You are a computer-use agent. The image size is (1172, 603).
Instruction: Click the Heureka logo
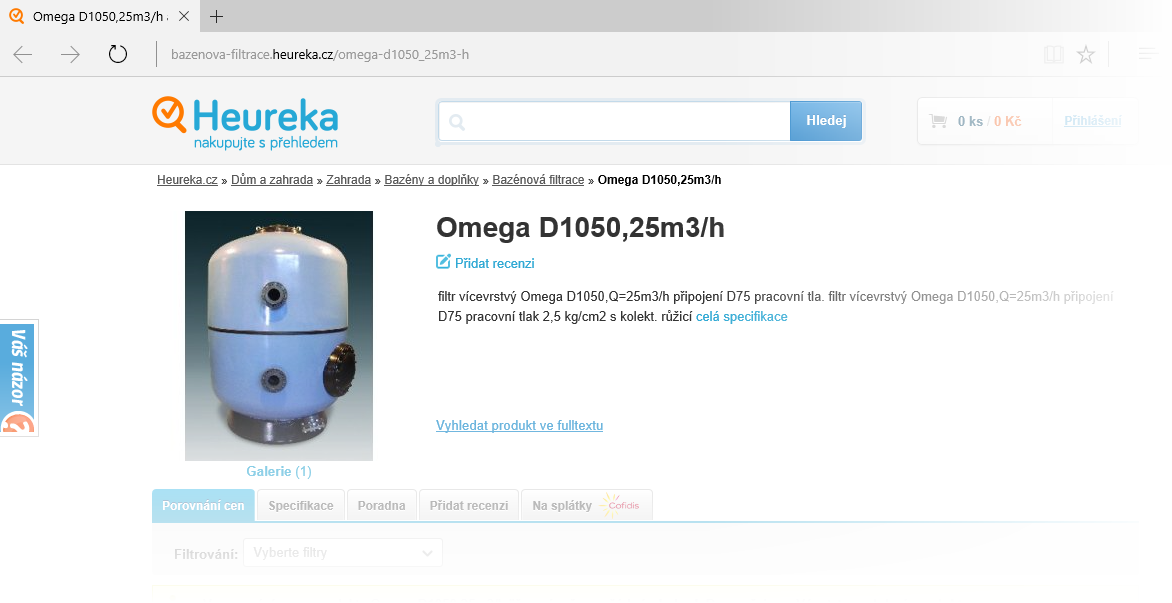tap(245, 123)
